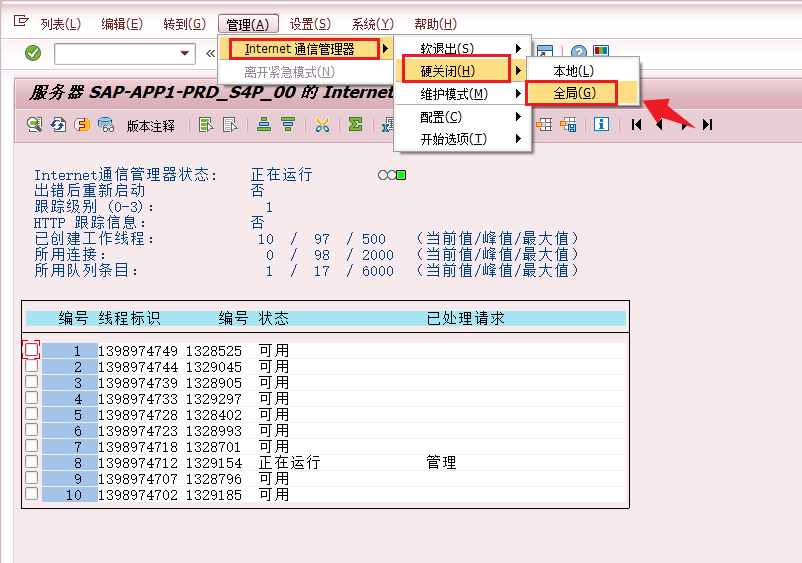The image size is (802, 563).
Task: Click the 已处理请求 column header
Action: click(x=465, y=318)
